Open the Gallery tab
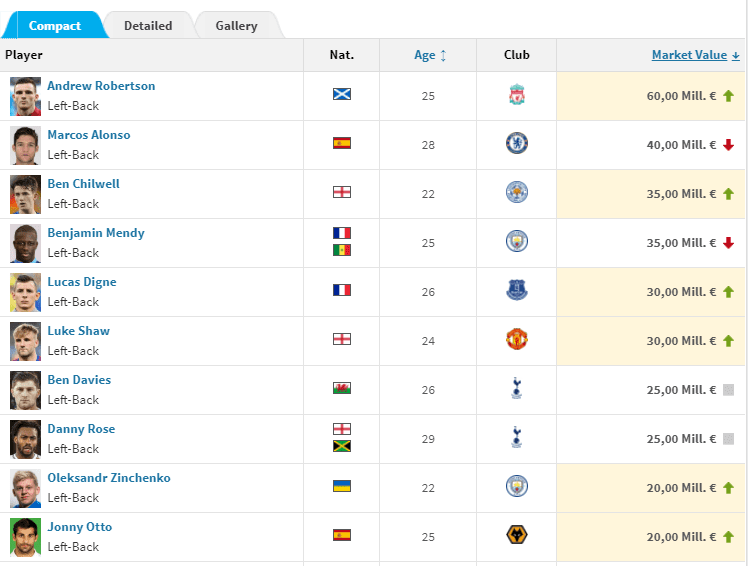Image resolution: width=748 pixels, height=566 pixels. pos(237,26)
